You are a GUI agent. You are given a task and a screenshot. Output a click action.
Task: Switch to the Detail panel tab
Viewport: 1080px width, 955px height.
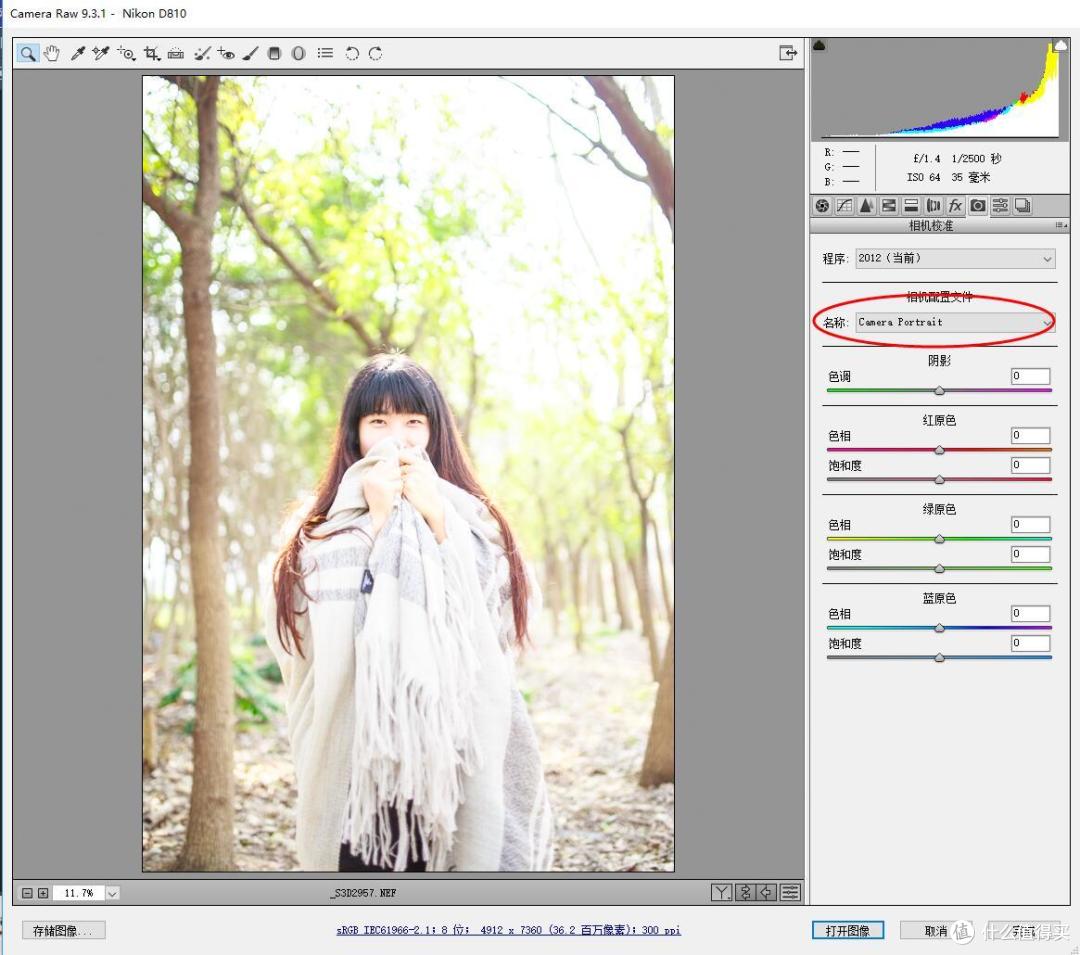click(866, 206)
